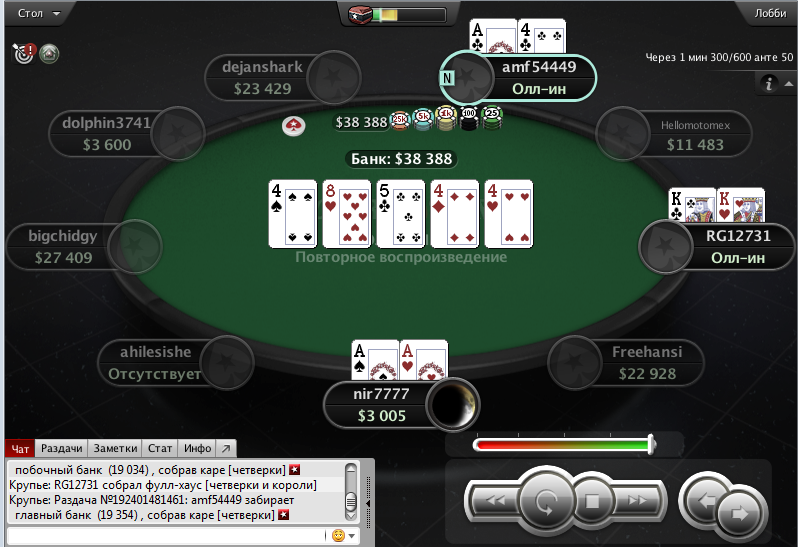Open the emoji smiley picker
This screenshot has width=798, height=547.
338,535
